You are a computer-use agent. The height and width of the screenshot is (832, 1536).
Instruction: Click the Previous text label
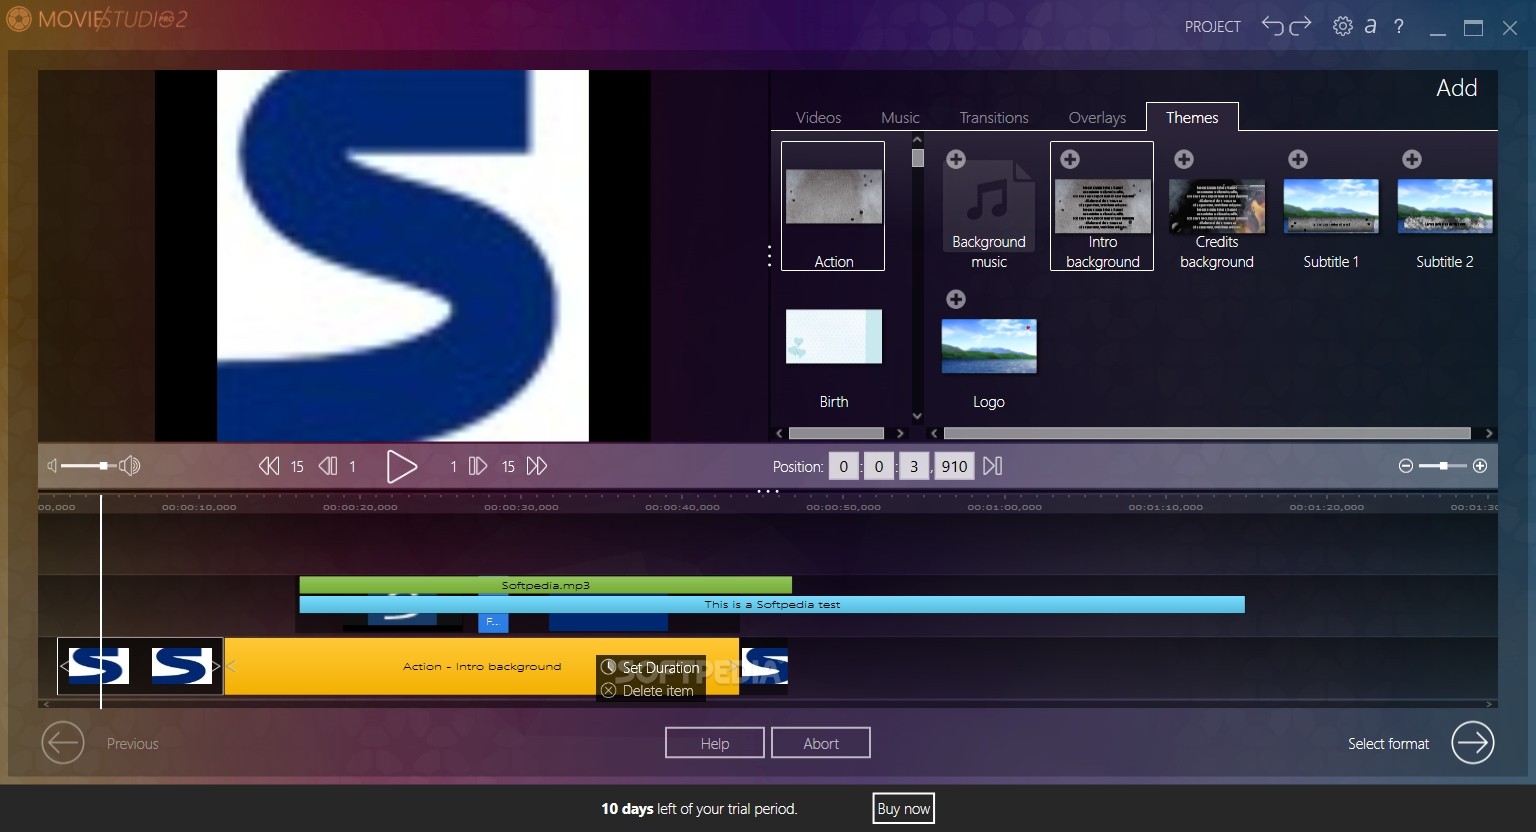click(x=133, y=744)
